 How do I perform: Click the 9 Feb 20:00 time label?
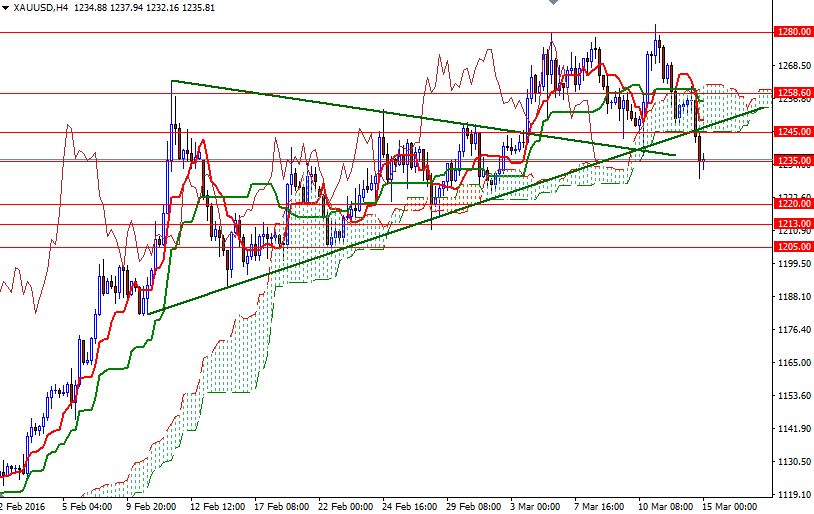tap(153, 506)
